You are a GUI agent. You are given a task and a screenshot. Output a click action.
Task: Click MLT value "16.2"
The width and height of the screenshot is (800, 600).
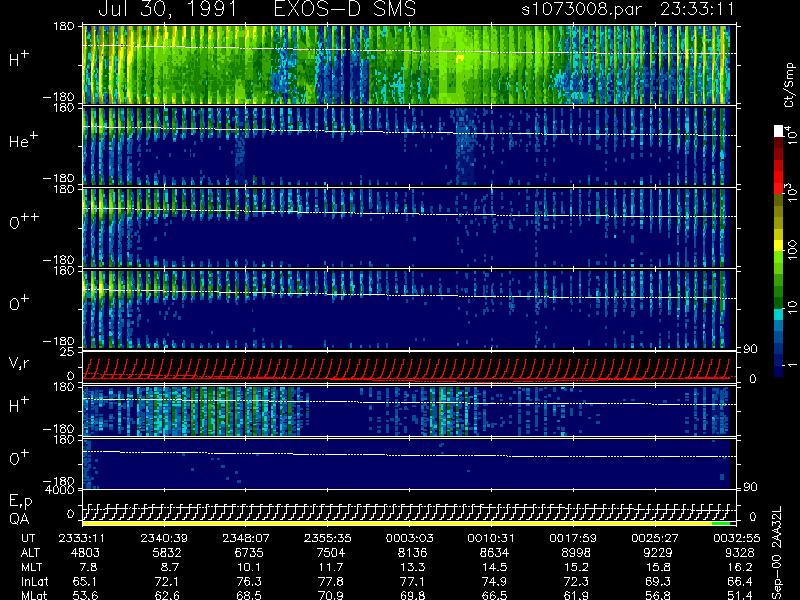click(740, 567)
